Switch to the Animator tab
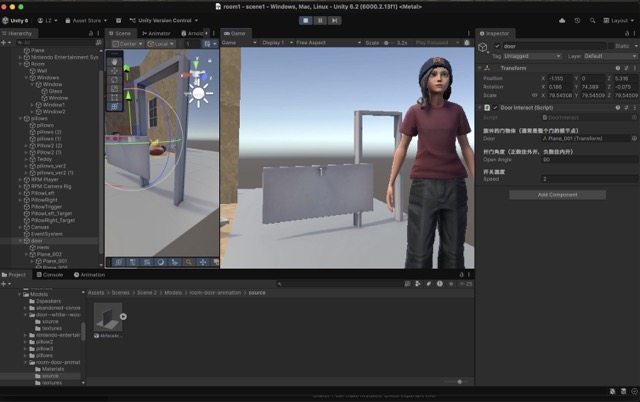 158,33
